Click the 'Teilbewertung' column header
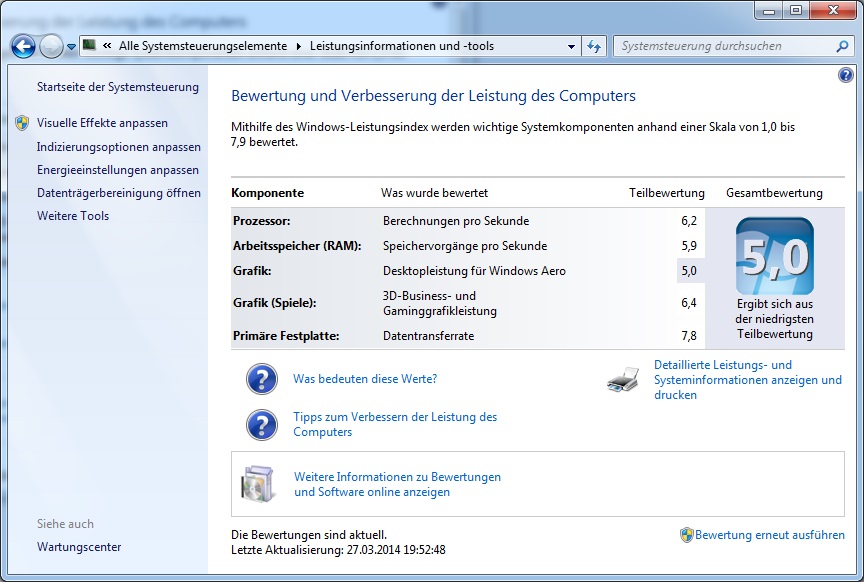 tap(667, 193)
